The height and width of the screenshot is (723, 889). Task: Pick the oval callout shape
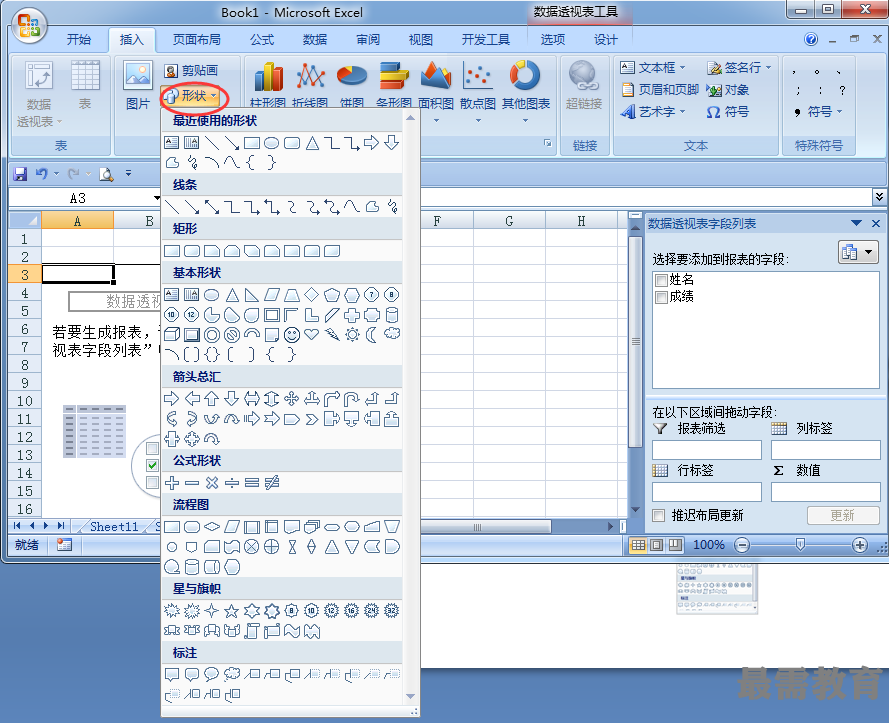211,674
